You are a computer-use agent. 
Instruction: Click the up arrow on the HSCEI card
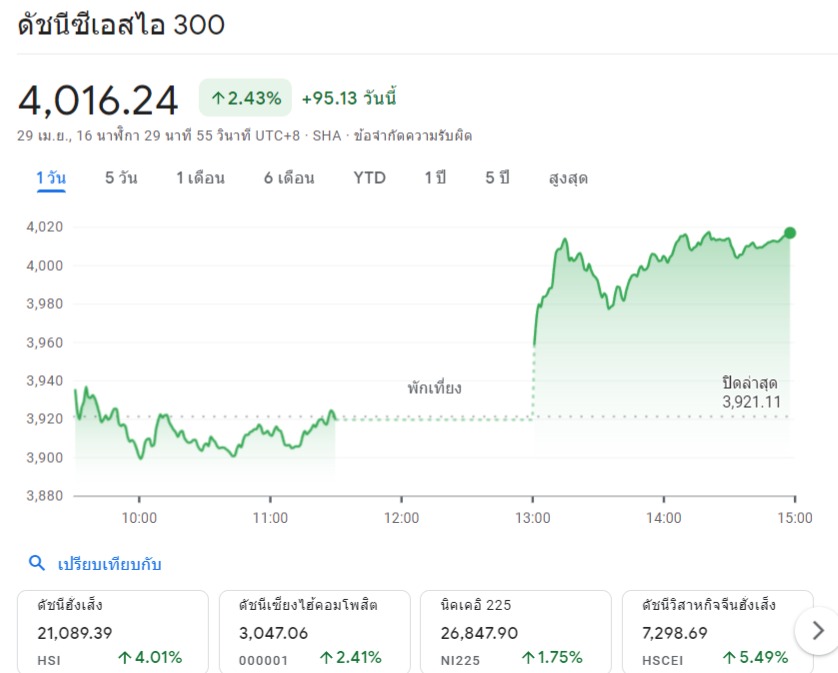pos(731,658)
